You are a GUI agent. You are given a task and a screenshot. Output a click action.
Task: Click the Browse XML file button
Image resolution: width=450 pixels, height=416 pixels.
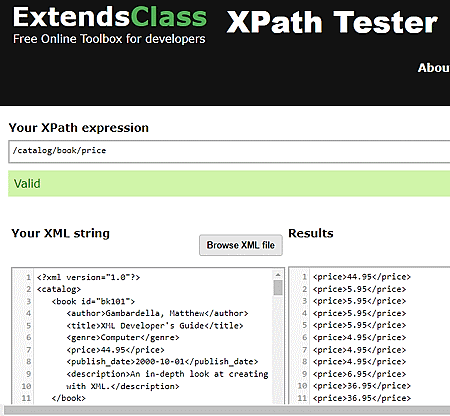click(x=241, y=245)
